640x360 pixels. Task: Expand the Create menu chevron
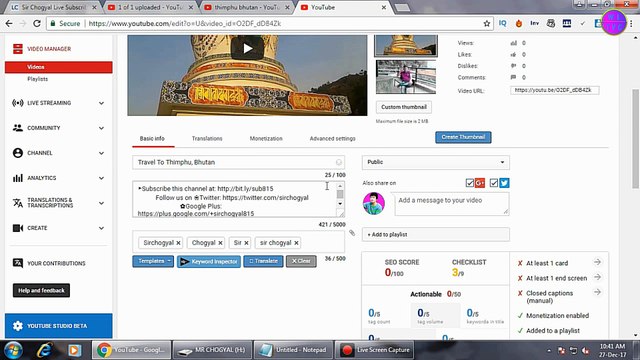tap(101, 228)
